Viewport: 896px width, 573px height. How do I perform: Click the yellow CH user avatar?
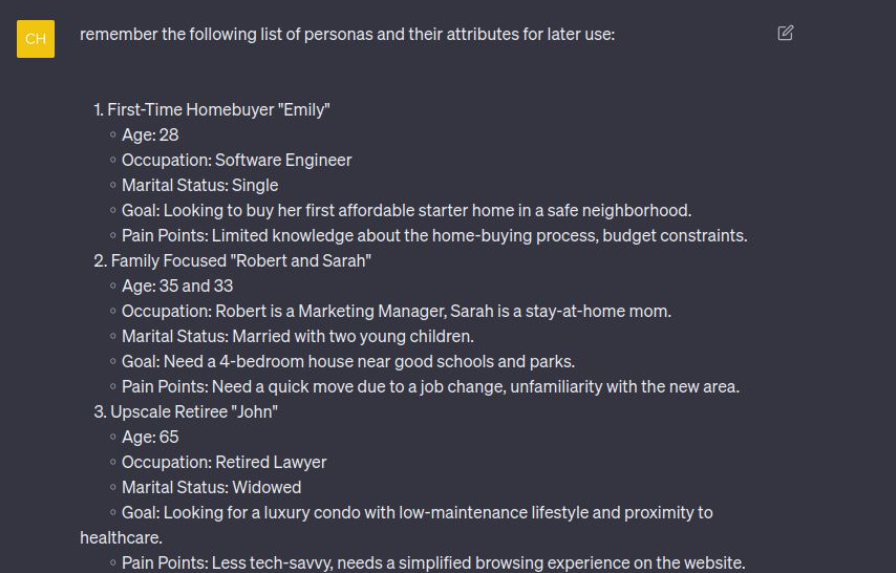tap(35, 39)
